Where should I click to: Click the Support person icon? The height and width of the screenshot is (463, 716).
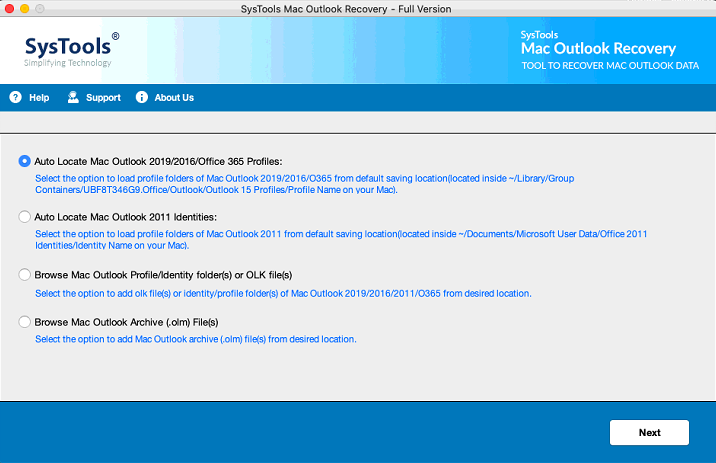point(73,97)
